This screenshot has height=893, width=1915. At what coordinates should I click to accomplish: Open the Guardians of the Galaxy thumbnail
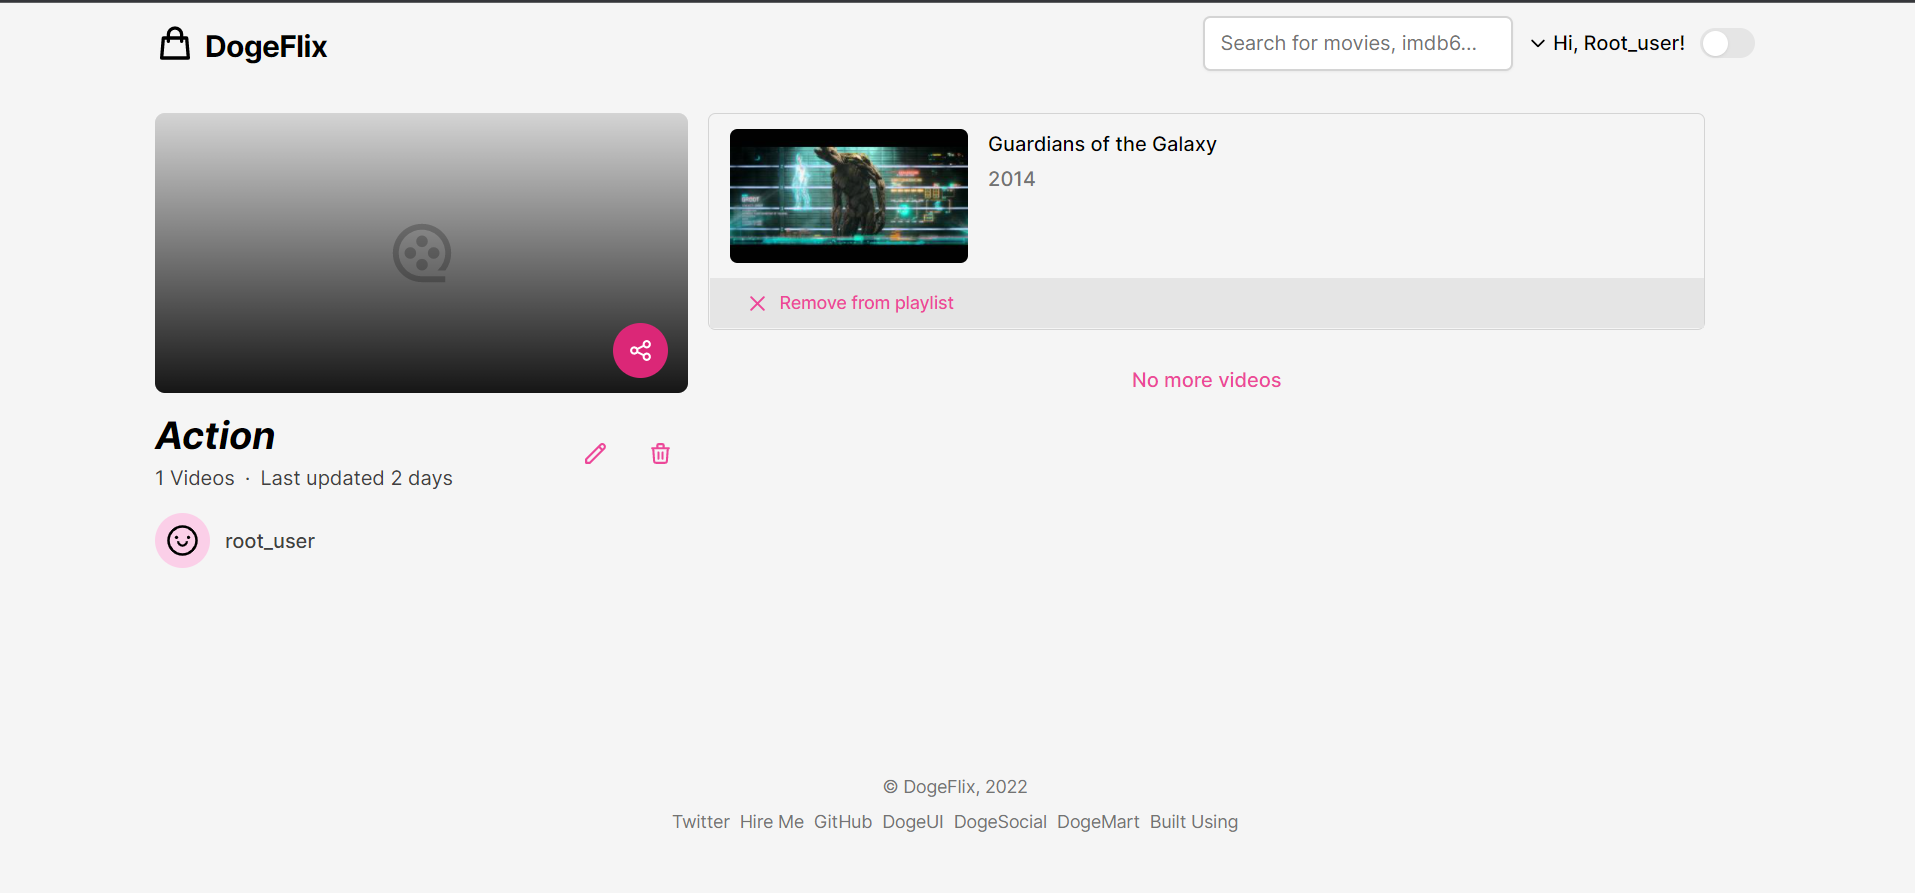coord(848,196)
